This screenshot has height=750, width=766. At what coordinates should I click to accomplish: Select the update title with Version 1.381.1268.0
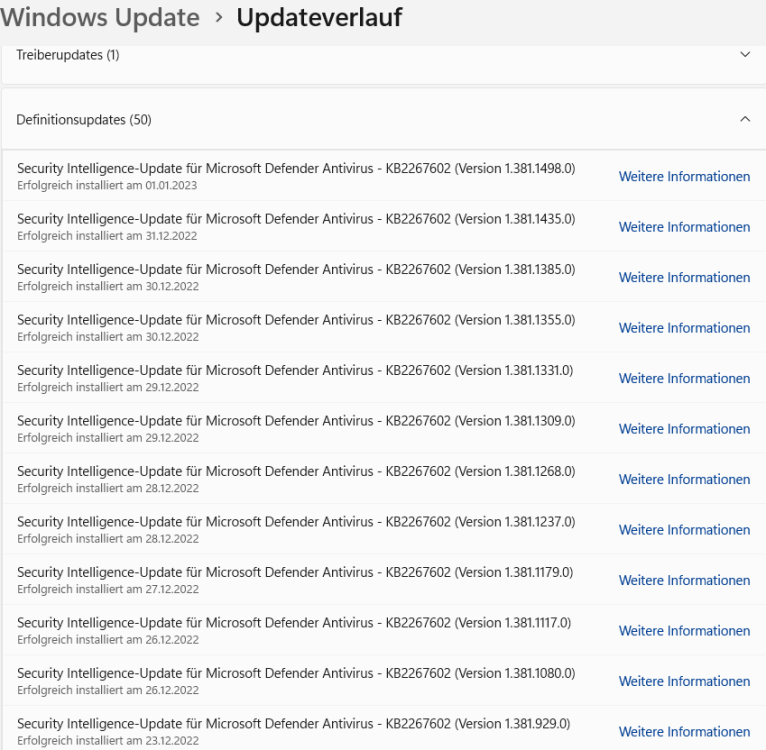point(296,471)
